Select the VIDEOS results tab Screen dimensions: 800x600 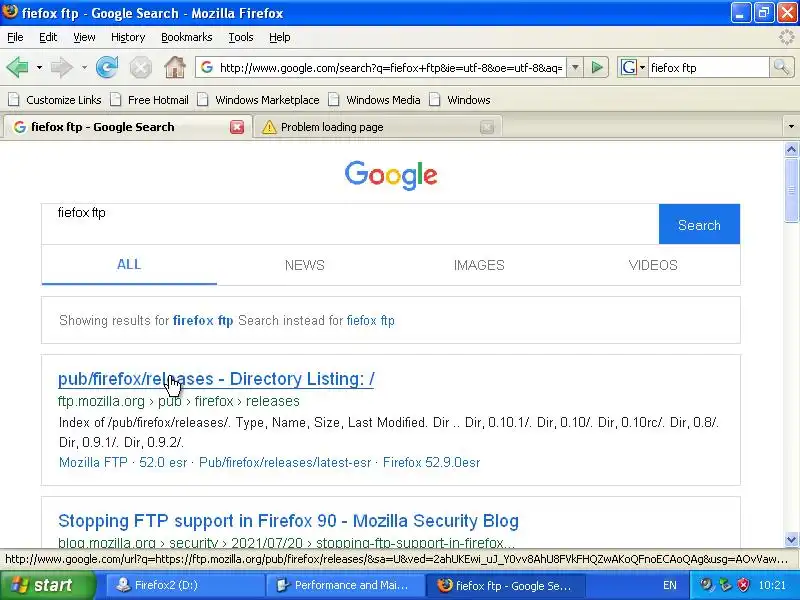click(x=653, y=265)
